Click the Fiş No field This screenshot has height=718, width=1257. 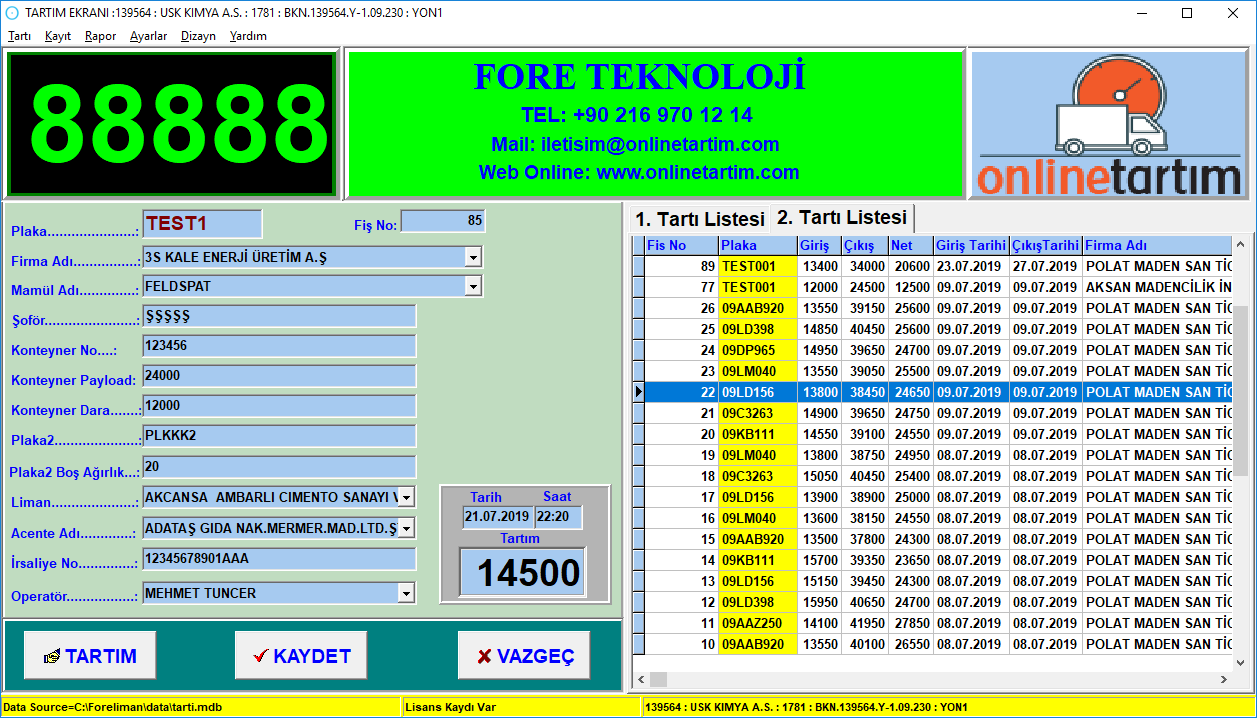(x=443, y=221)
